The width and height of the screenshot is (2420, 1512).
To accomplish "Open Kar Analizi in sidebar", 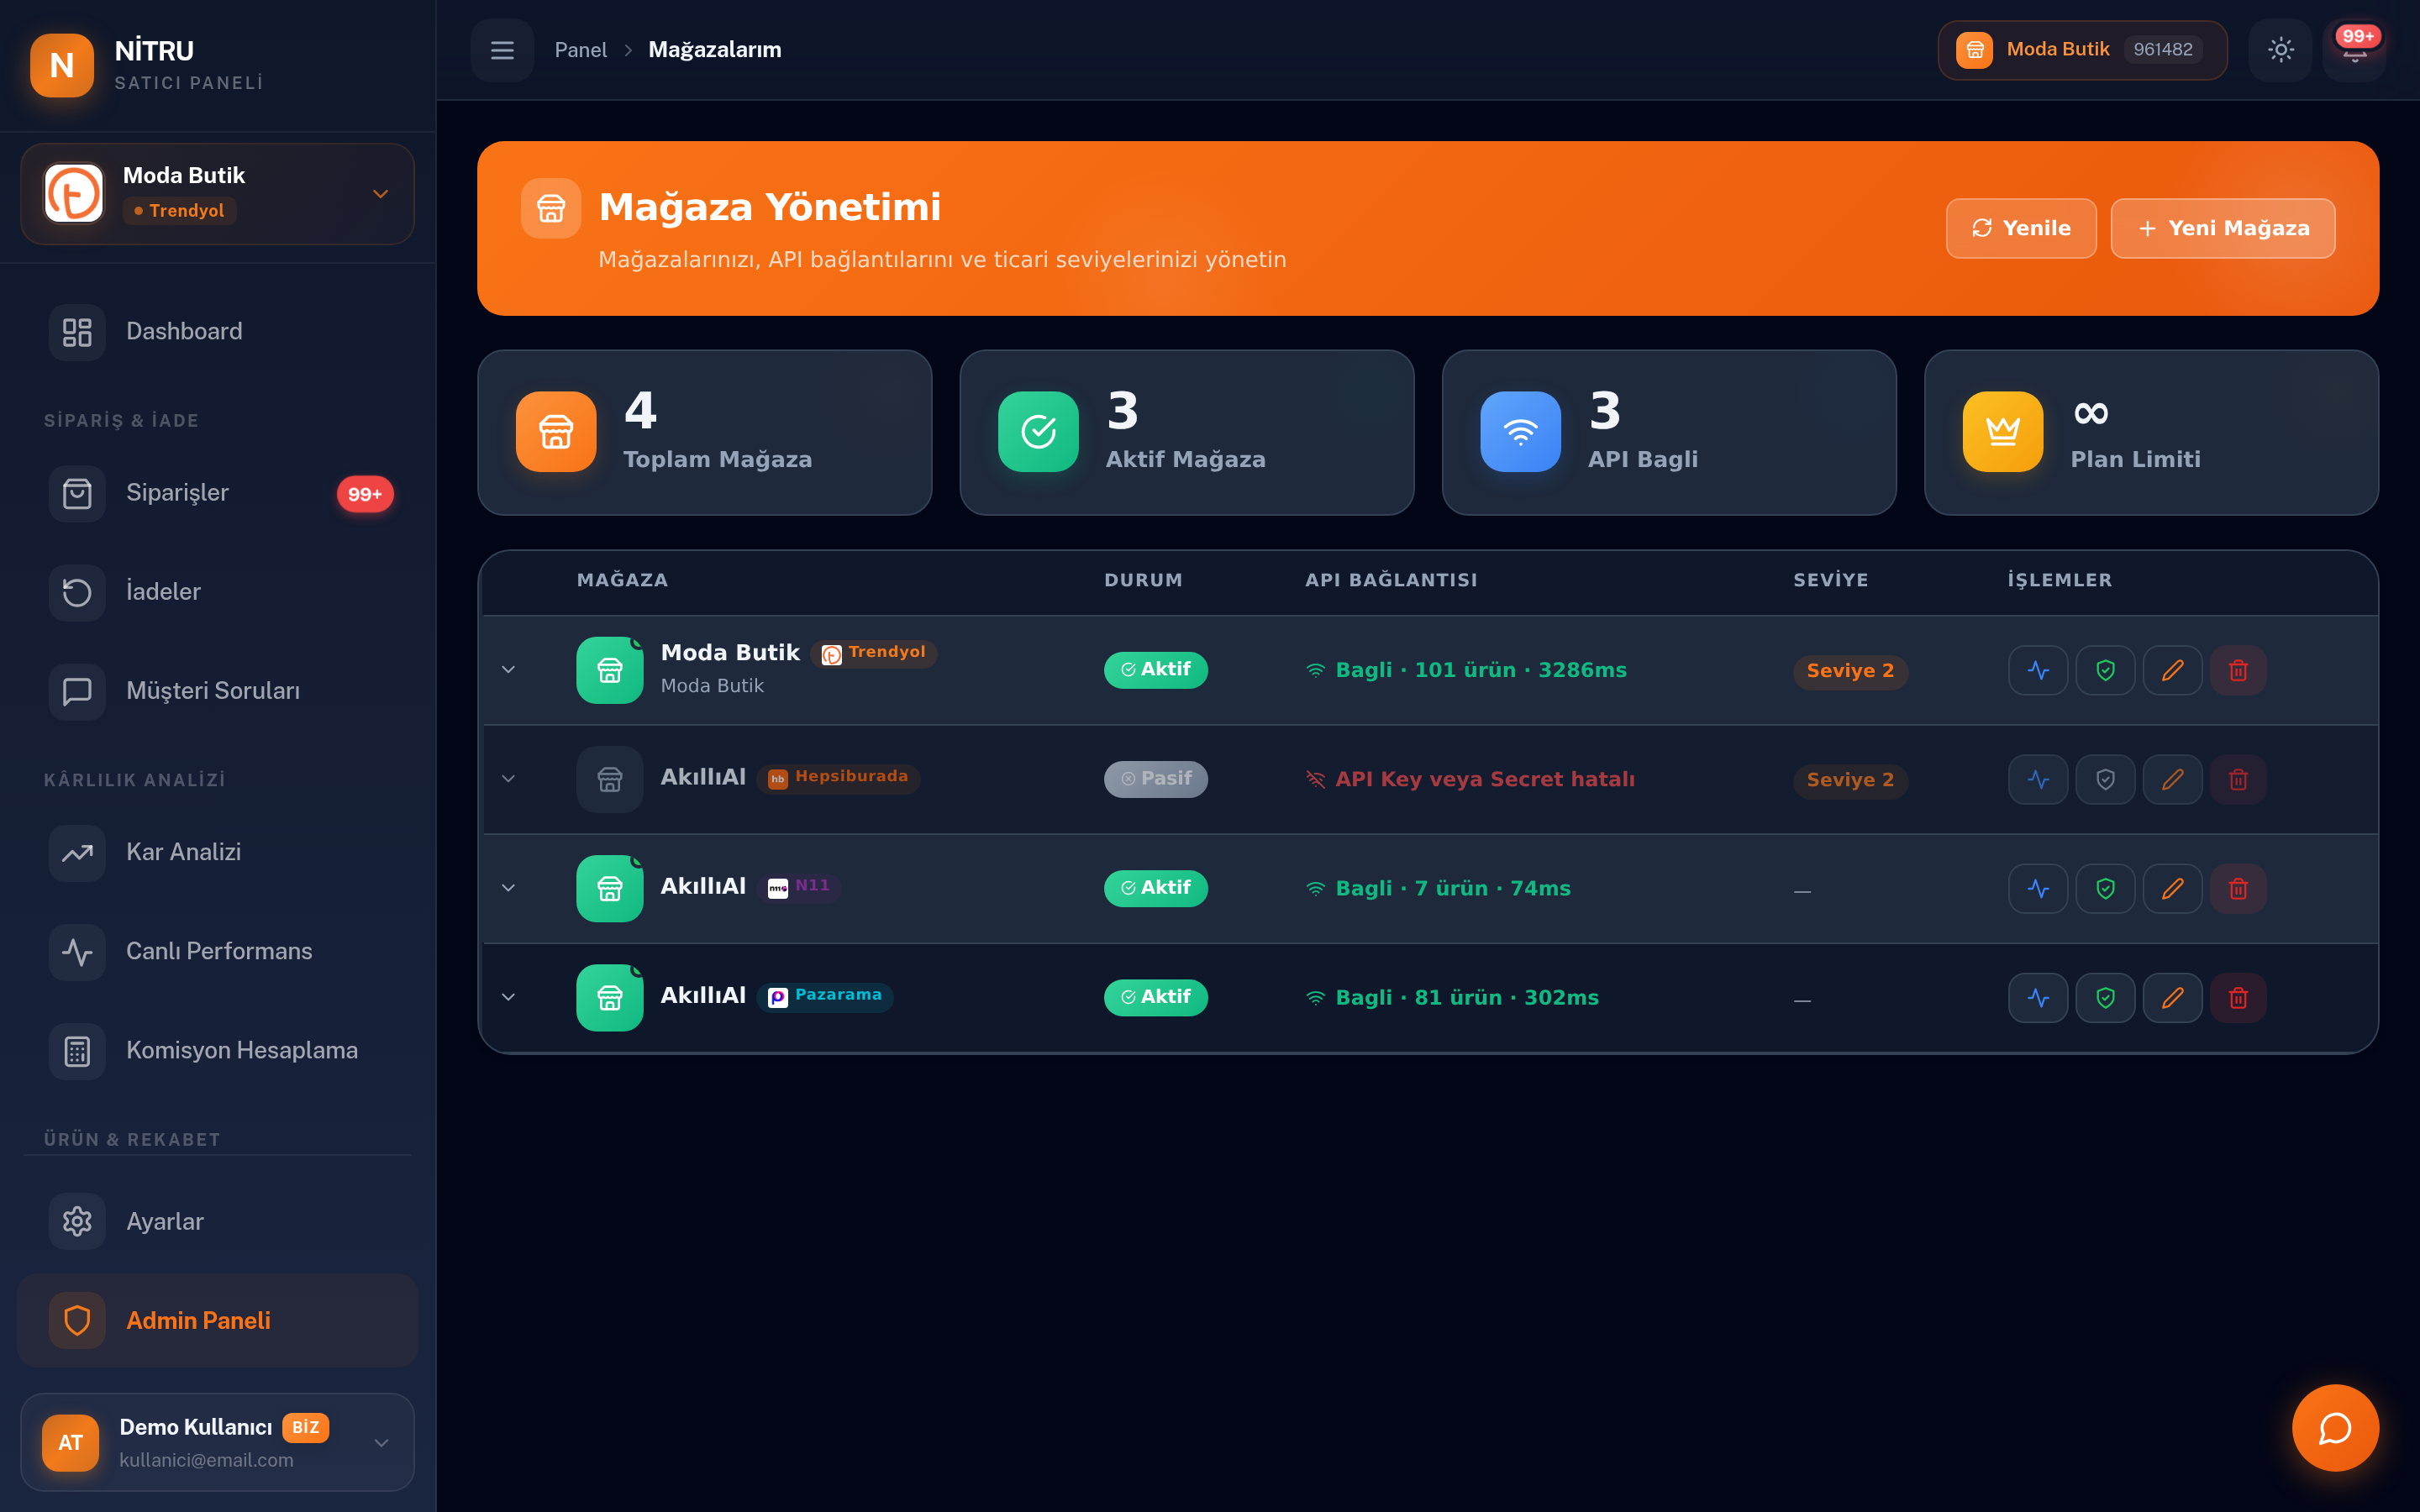I will click(217, 852).
